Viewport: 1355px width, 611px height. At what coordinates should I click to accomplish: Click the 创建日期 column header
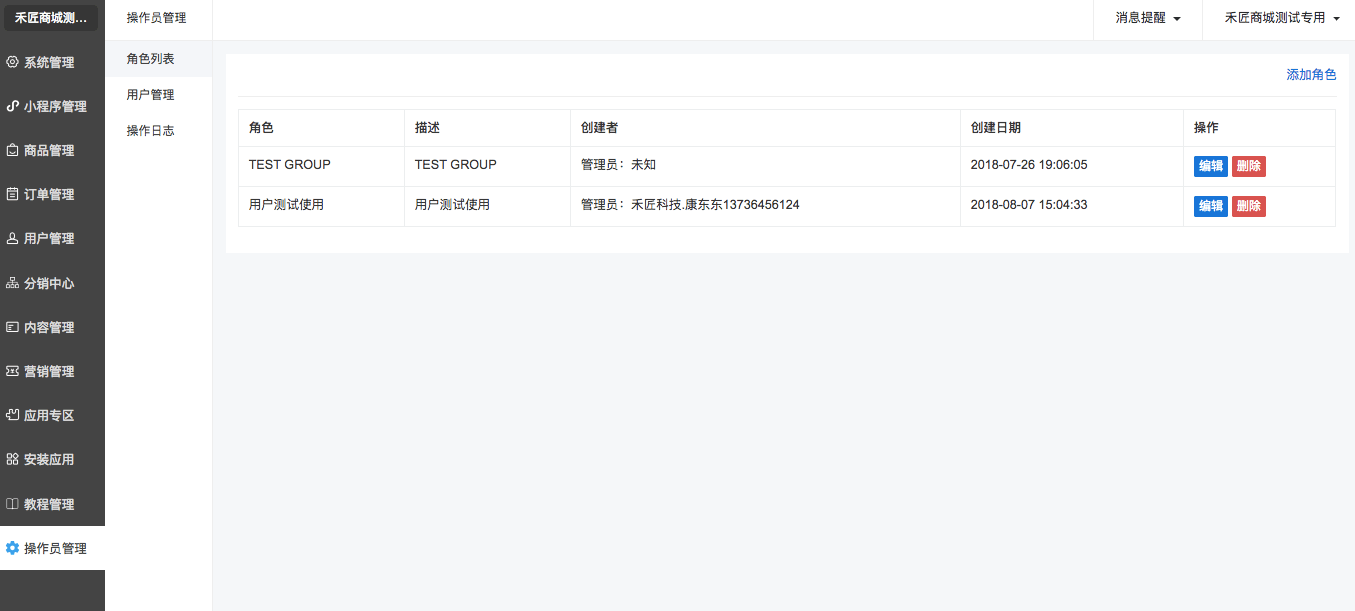[x=996, y=128]
